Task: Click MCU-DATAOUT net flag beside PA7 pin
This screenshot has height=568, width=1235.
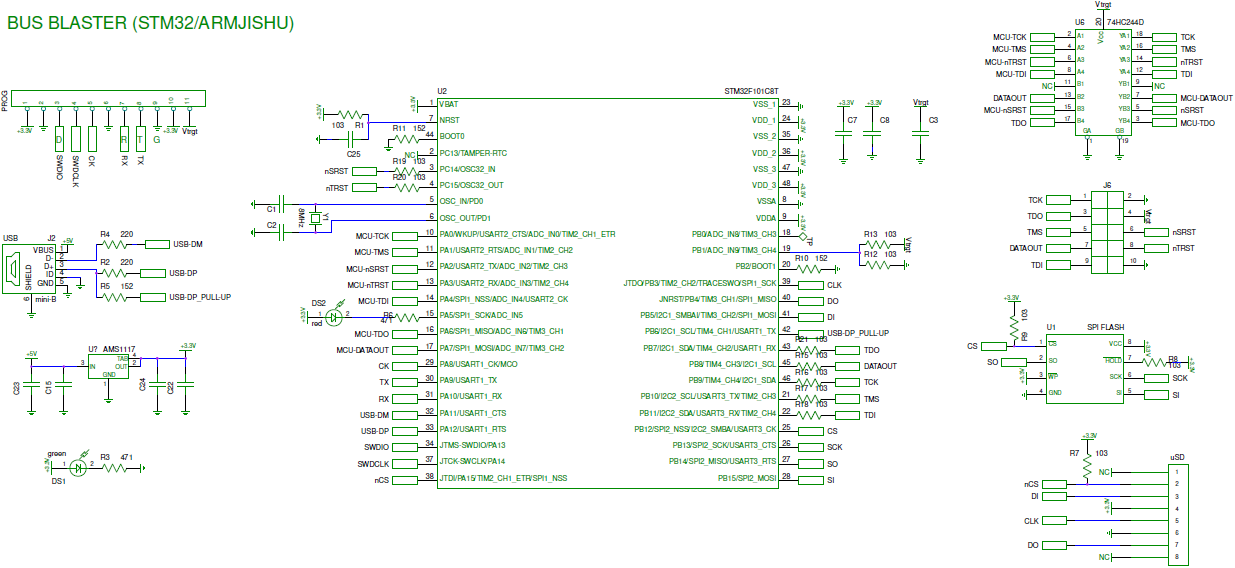Action: [403, 349]
